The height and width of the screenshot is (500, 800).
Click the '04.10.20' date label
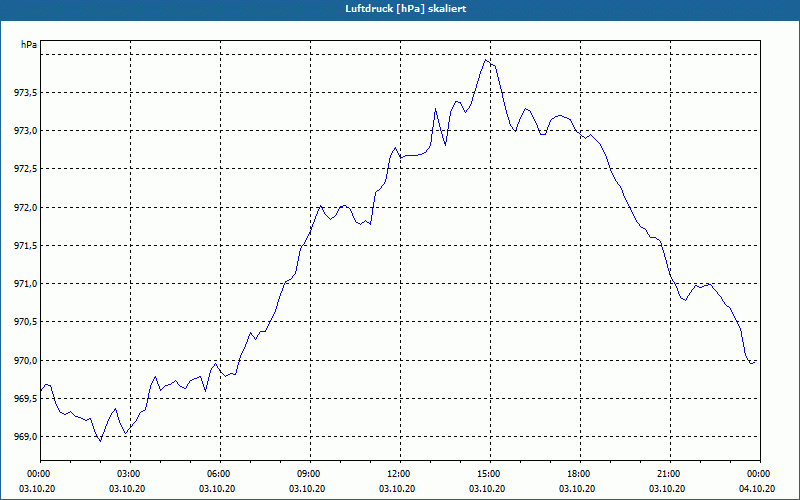click(757, 489)
